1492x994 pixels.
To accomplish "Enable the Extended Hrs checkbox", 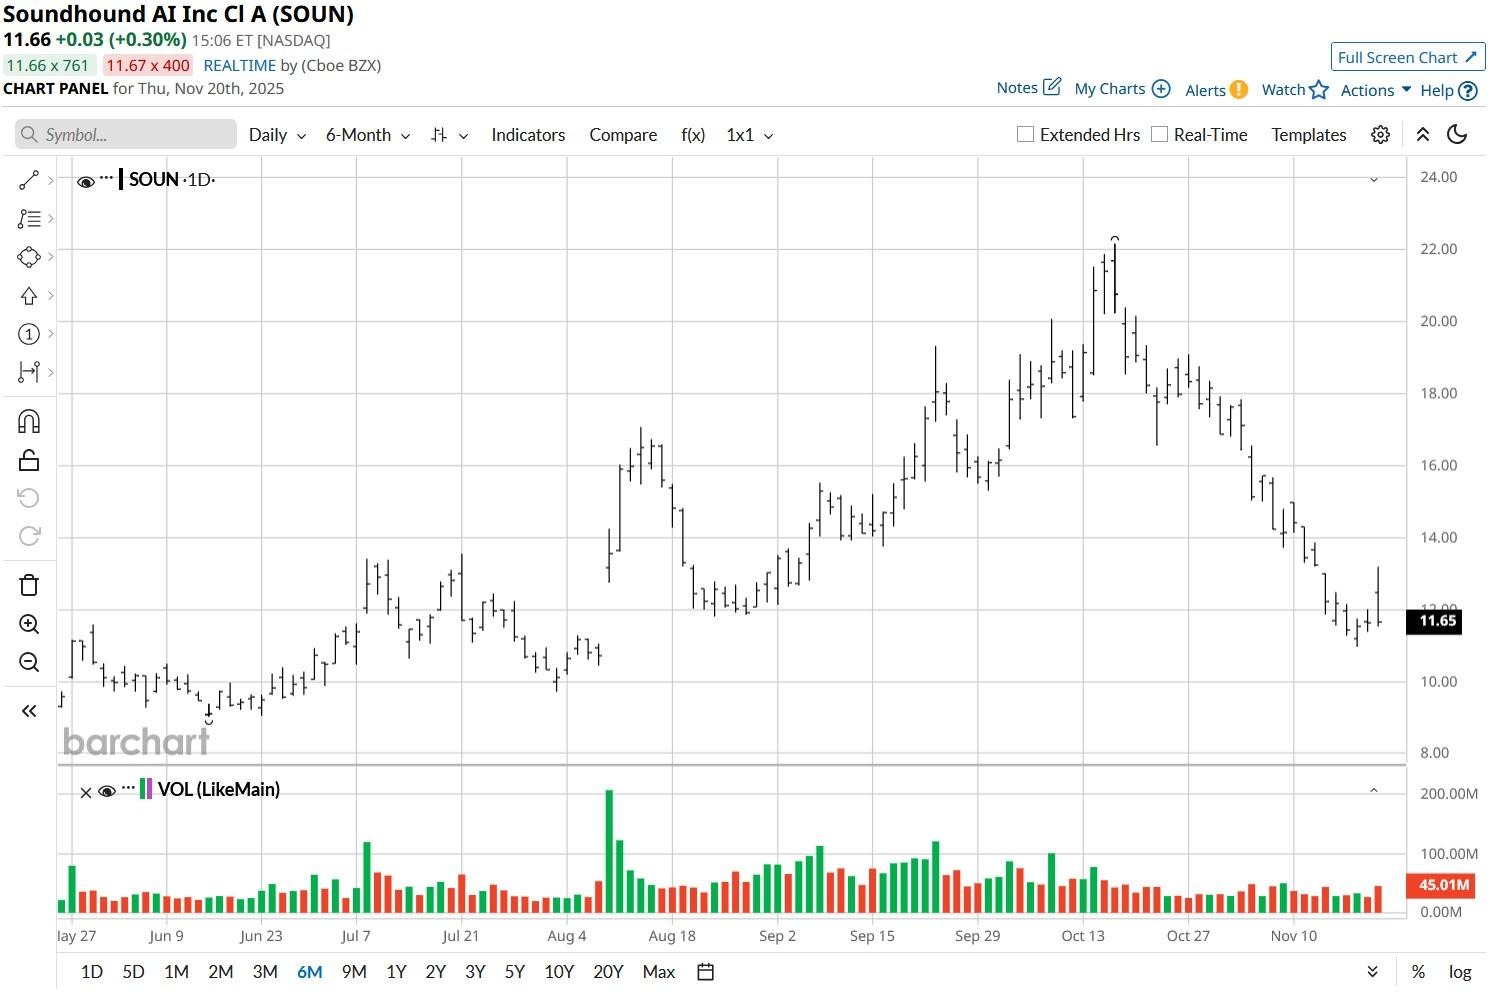I will pos(1025,134).
